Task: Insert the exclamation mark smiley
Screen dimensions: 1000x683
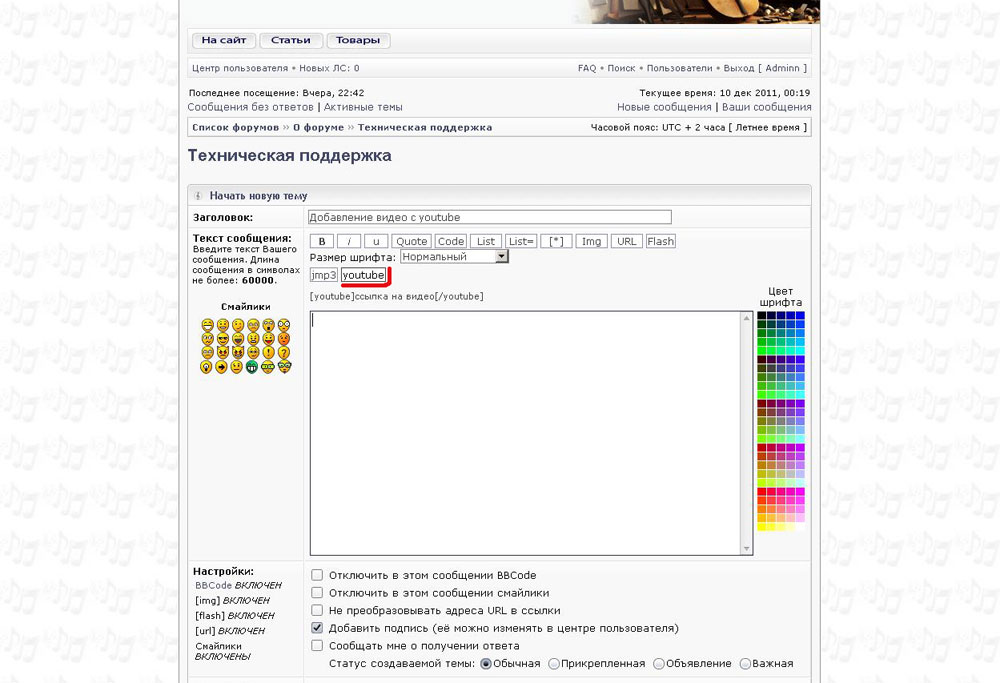Action: 268,352
